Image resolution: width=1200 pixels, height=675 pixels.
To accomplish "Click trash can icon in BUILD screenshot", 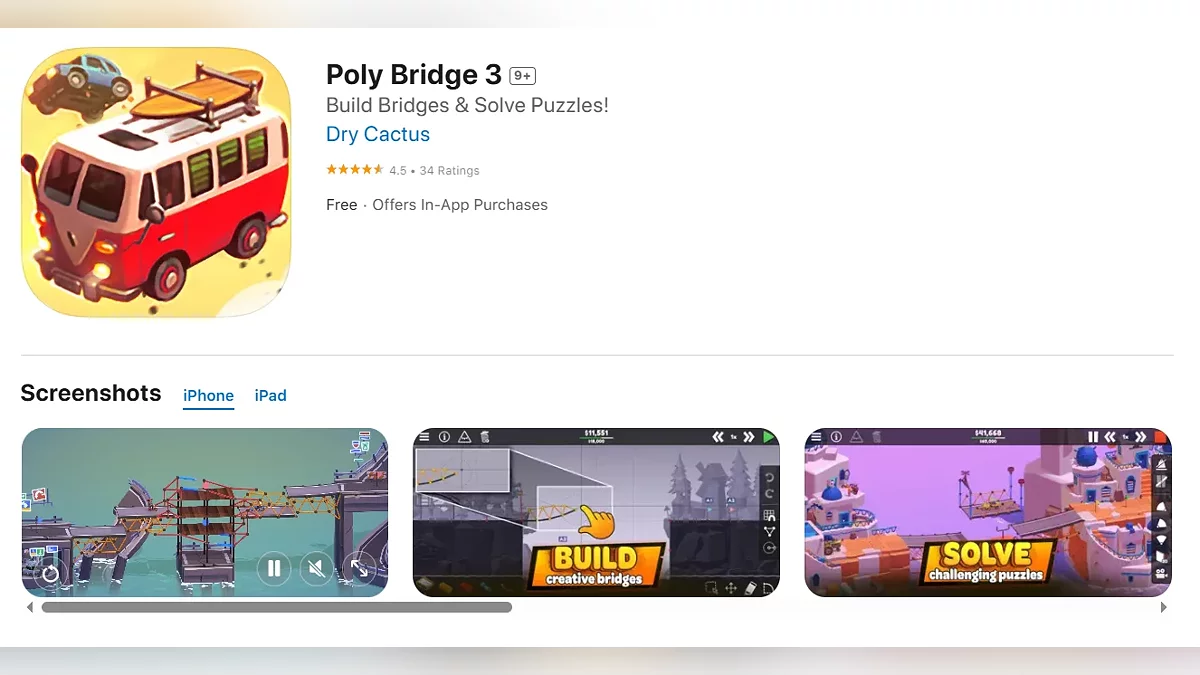I will (x=485, y=437).
